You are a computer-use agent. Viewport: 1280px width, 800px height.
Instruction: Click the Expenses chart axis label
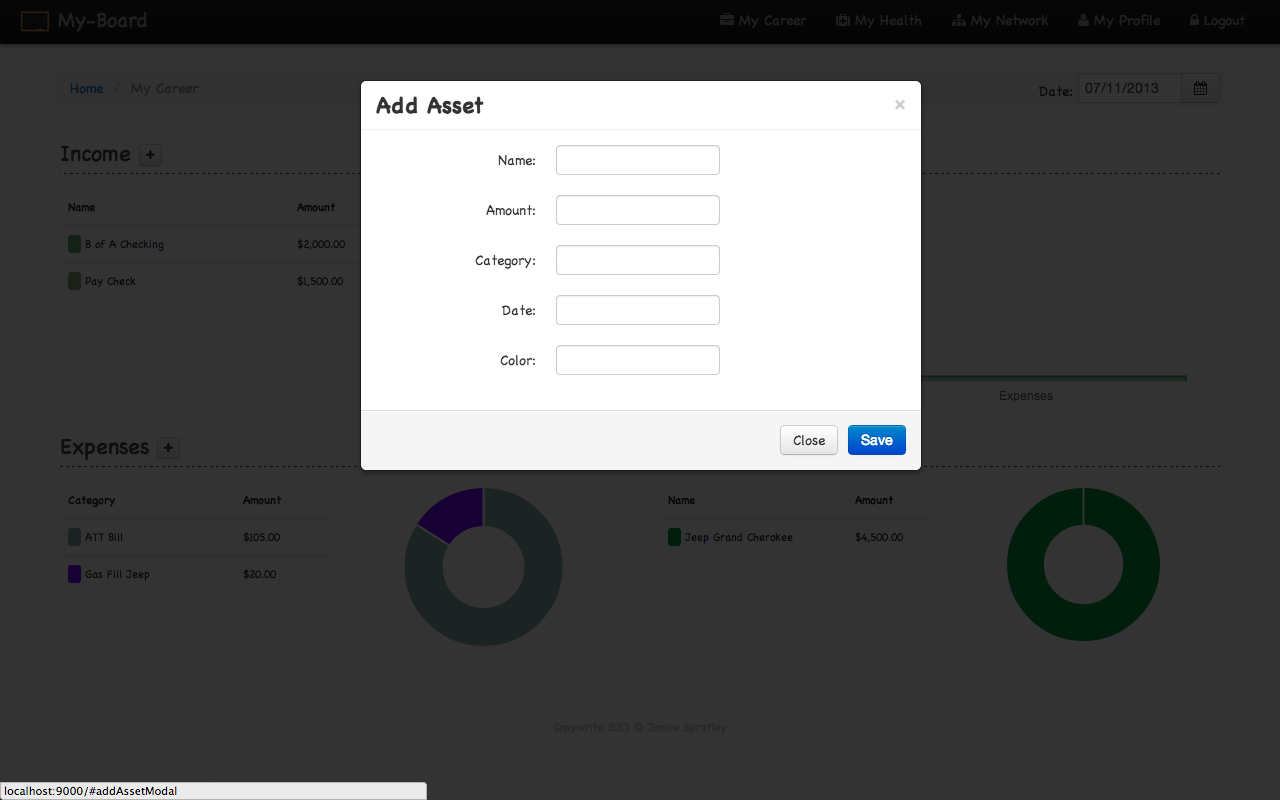pyautogui.click(x=1026, y=396)
